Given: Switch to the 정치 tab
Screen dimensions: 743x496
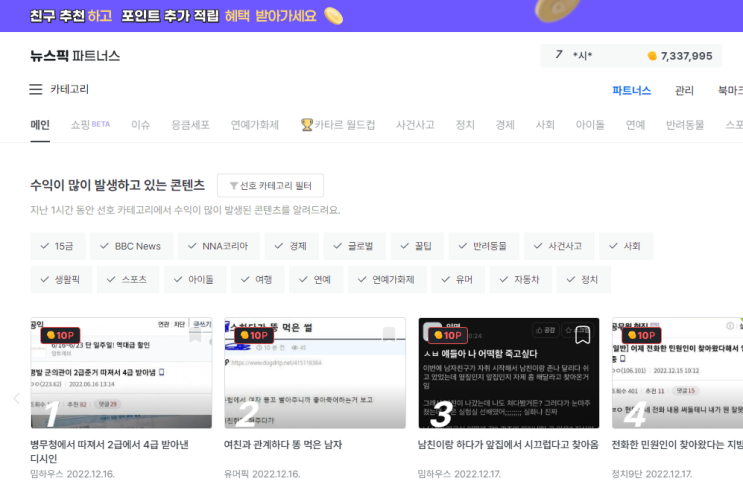Looking at the screenshot, I should point(465,125).
